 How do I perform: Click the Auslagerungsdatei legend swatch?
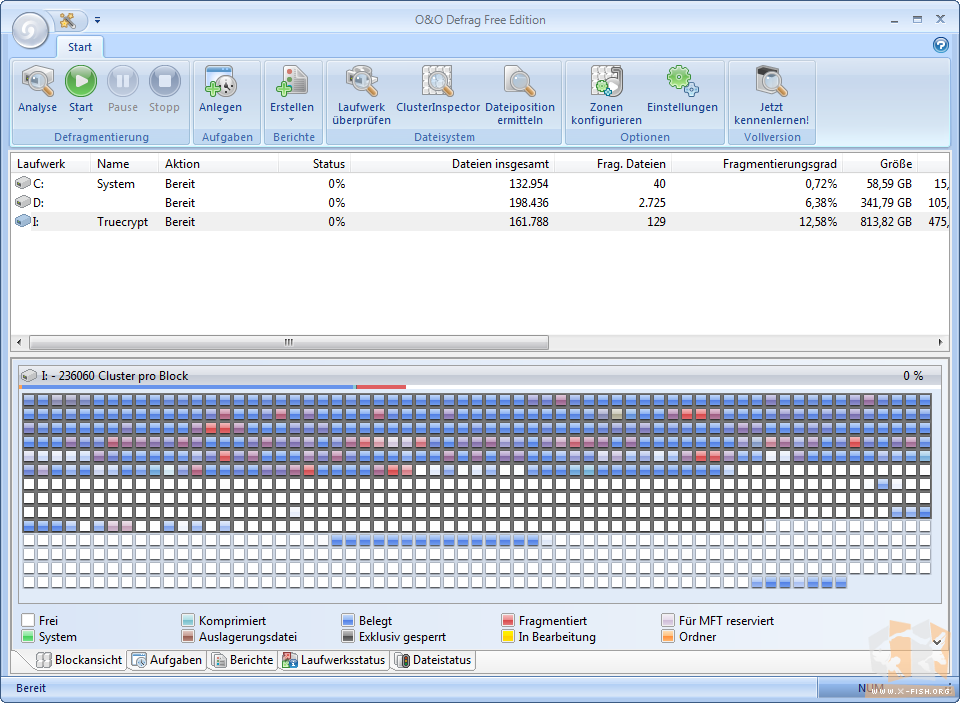[188, 636]
